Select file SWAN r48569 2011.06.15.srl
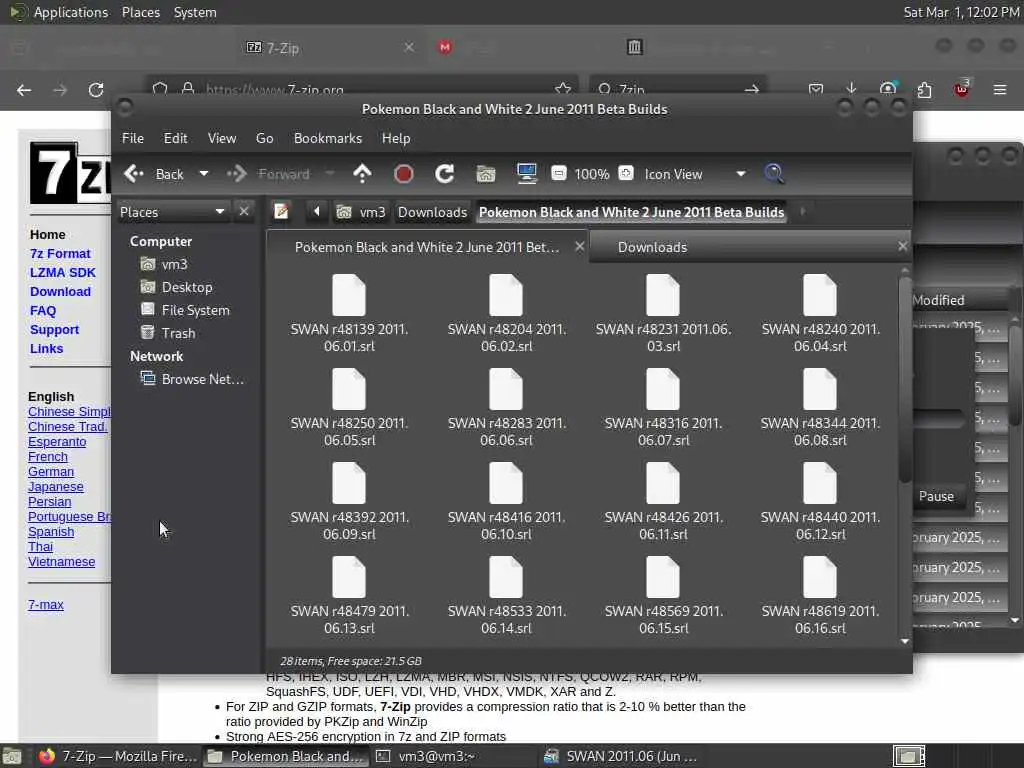Screen dimensions: 1024x768 [663, 596]
